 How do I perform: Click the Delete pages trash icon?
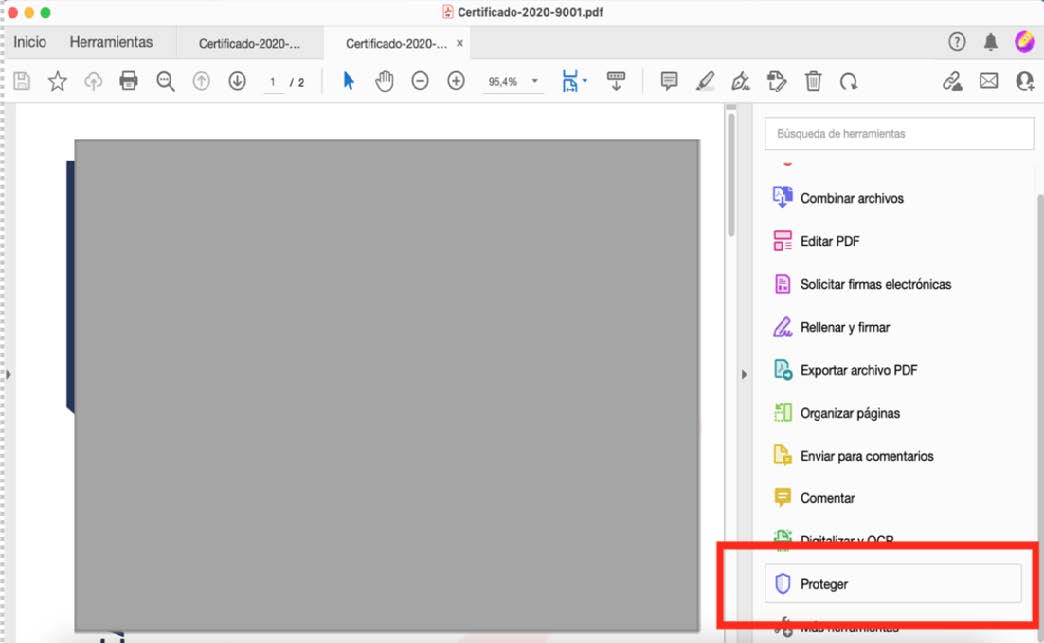[813, 81]
